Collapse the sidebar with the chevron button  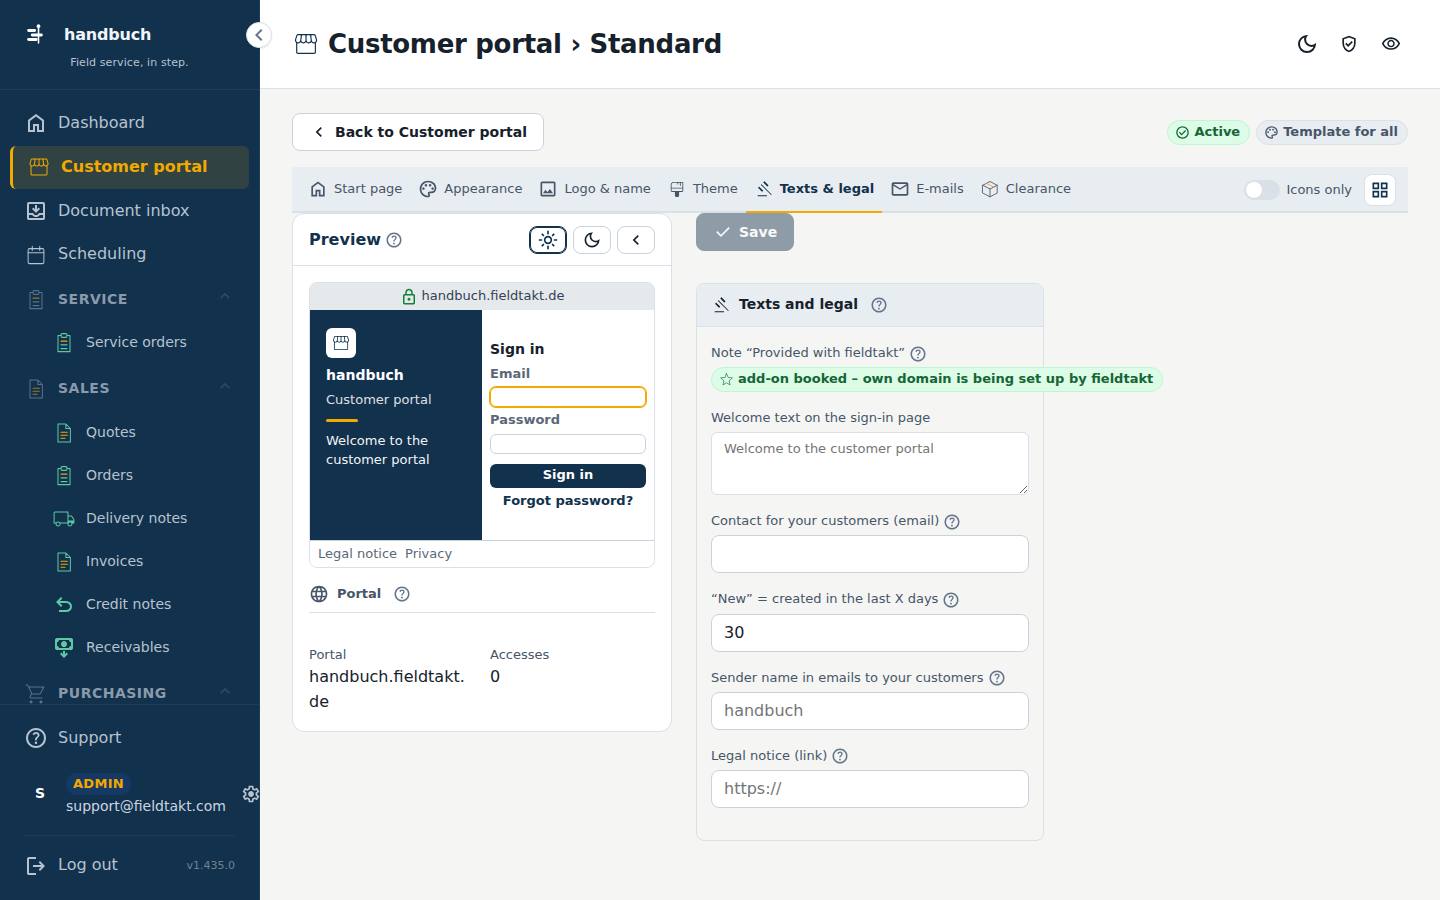click(259, 35)
